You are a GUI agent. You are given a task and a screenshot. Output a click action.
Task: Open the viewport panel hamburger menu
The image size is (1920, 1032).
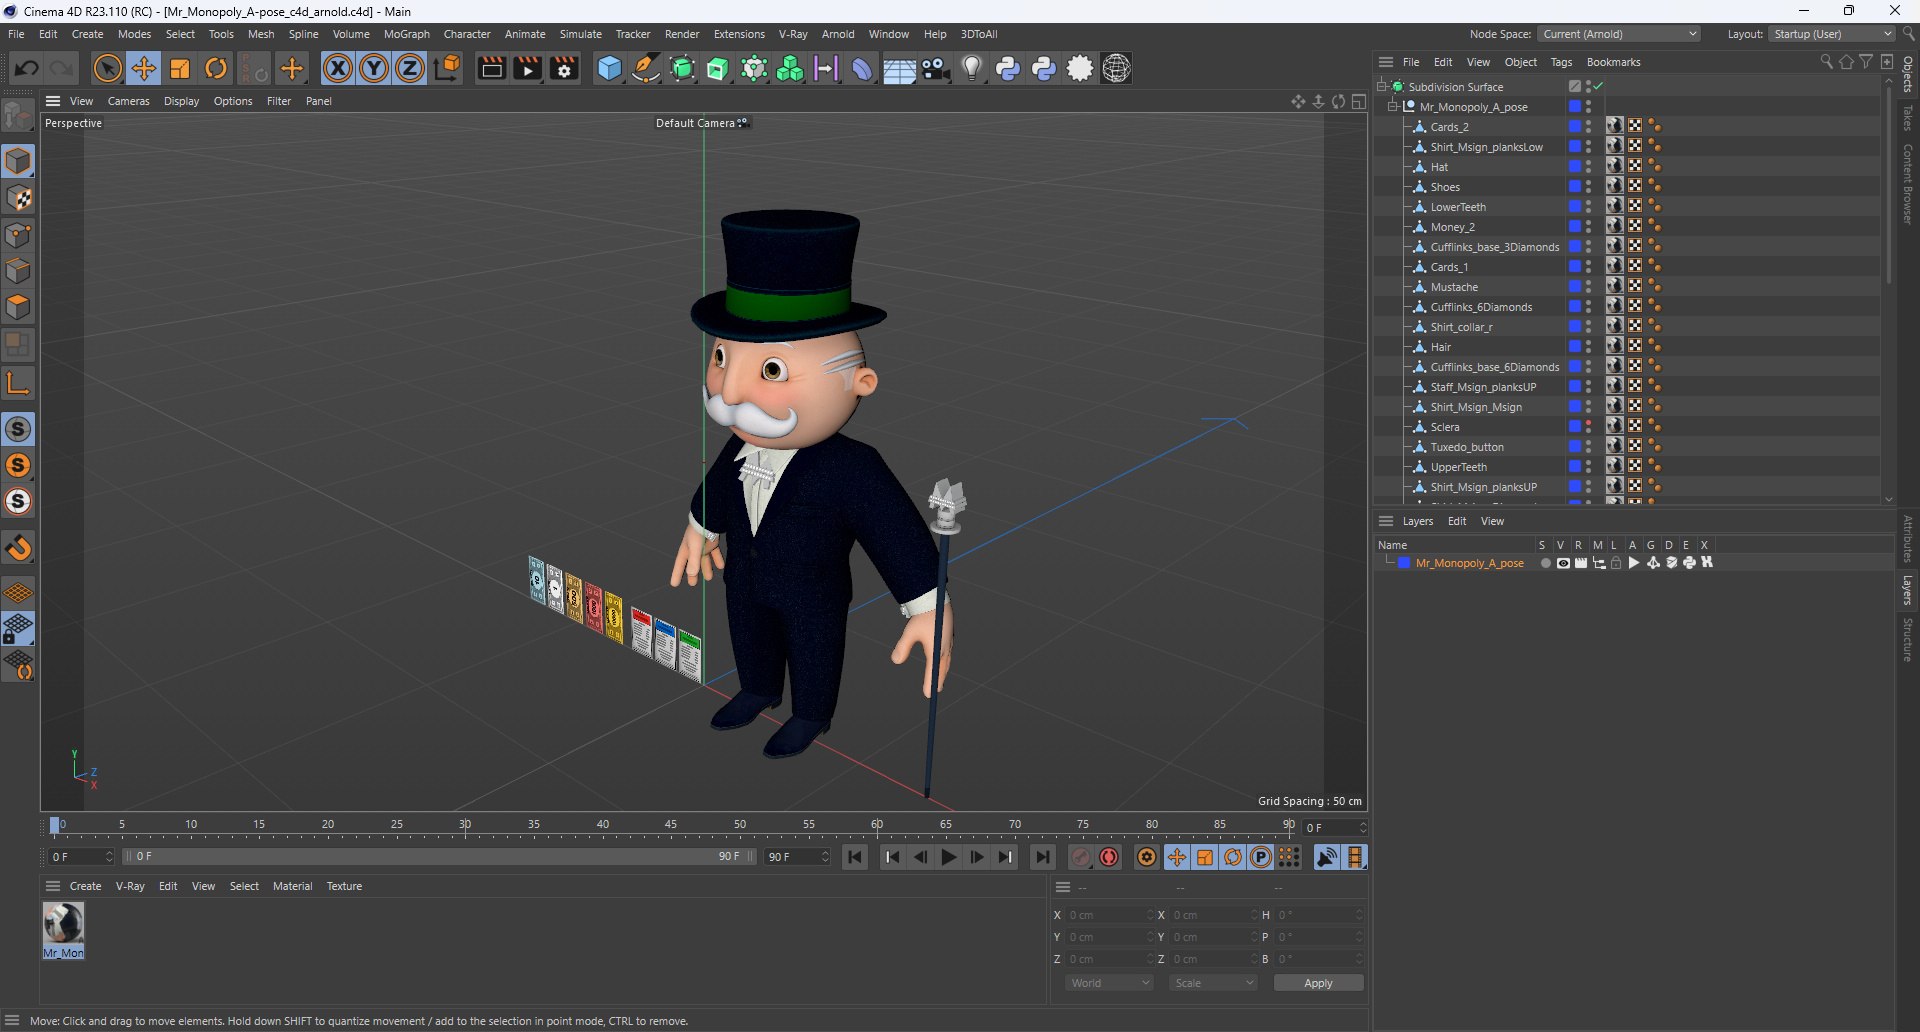pyautogui.click(x=53, y=101)
